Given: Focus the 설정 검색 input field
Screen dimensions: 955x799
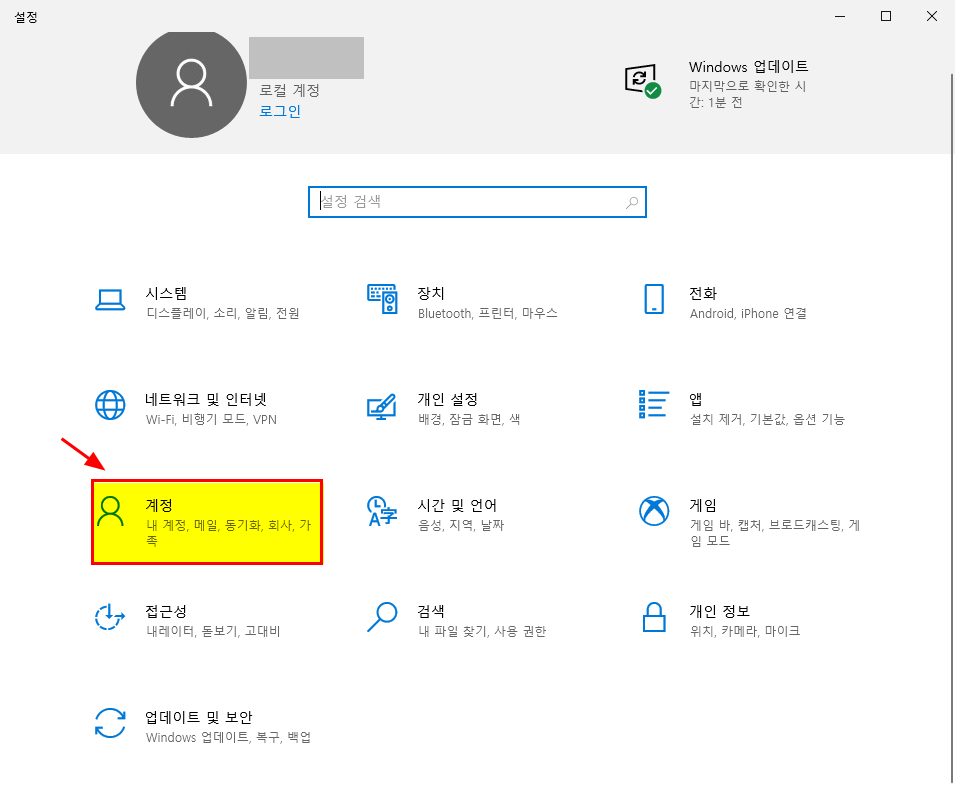Looking at the screenshot, I should click(477, 202).
